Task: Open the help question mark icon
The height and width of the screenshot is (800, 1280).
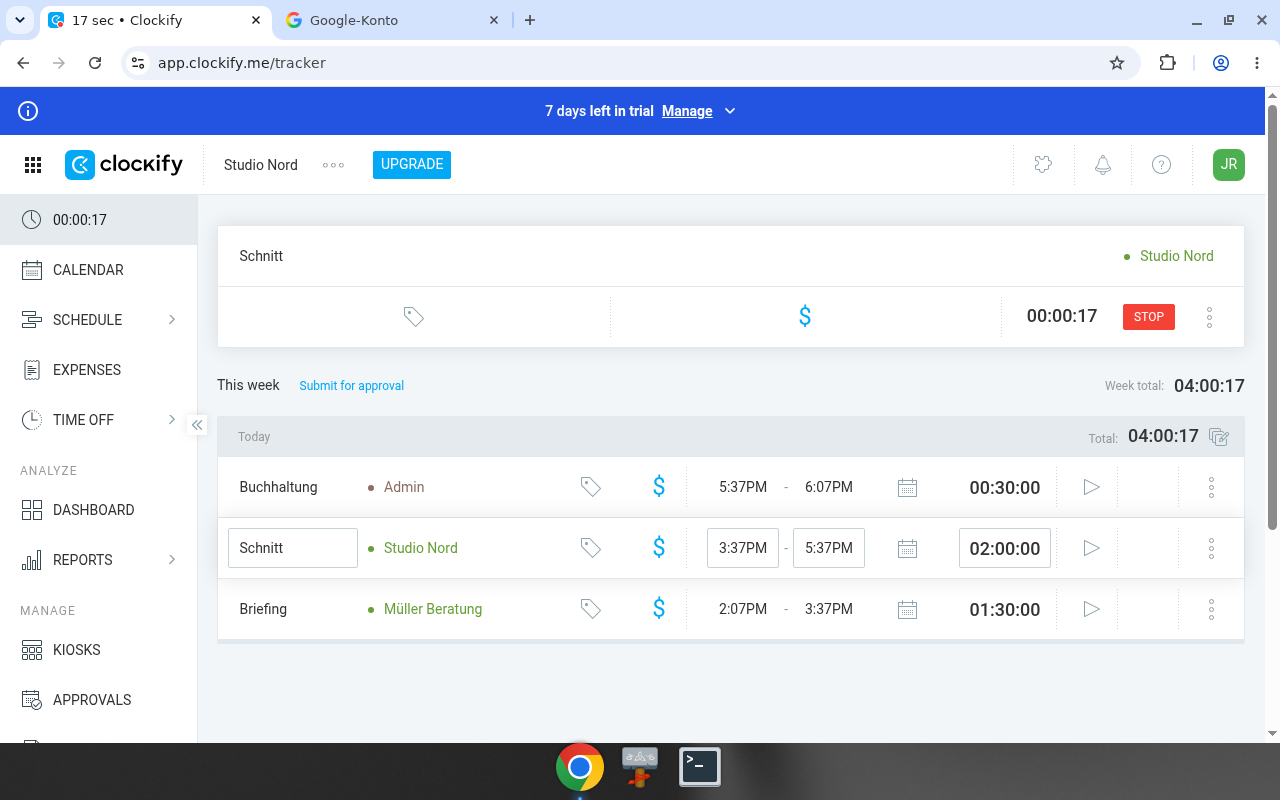Action: 1161,165
